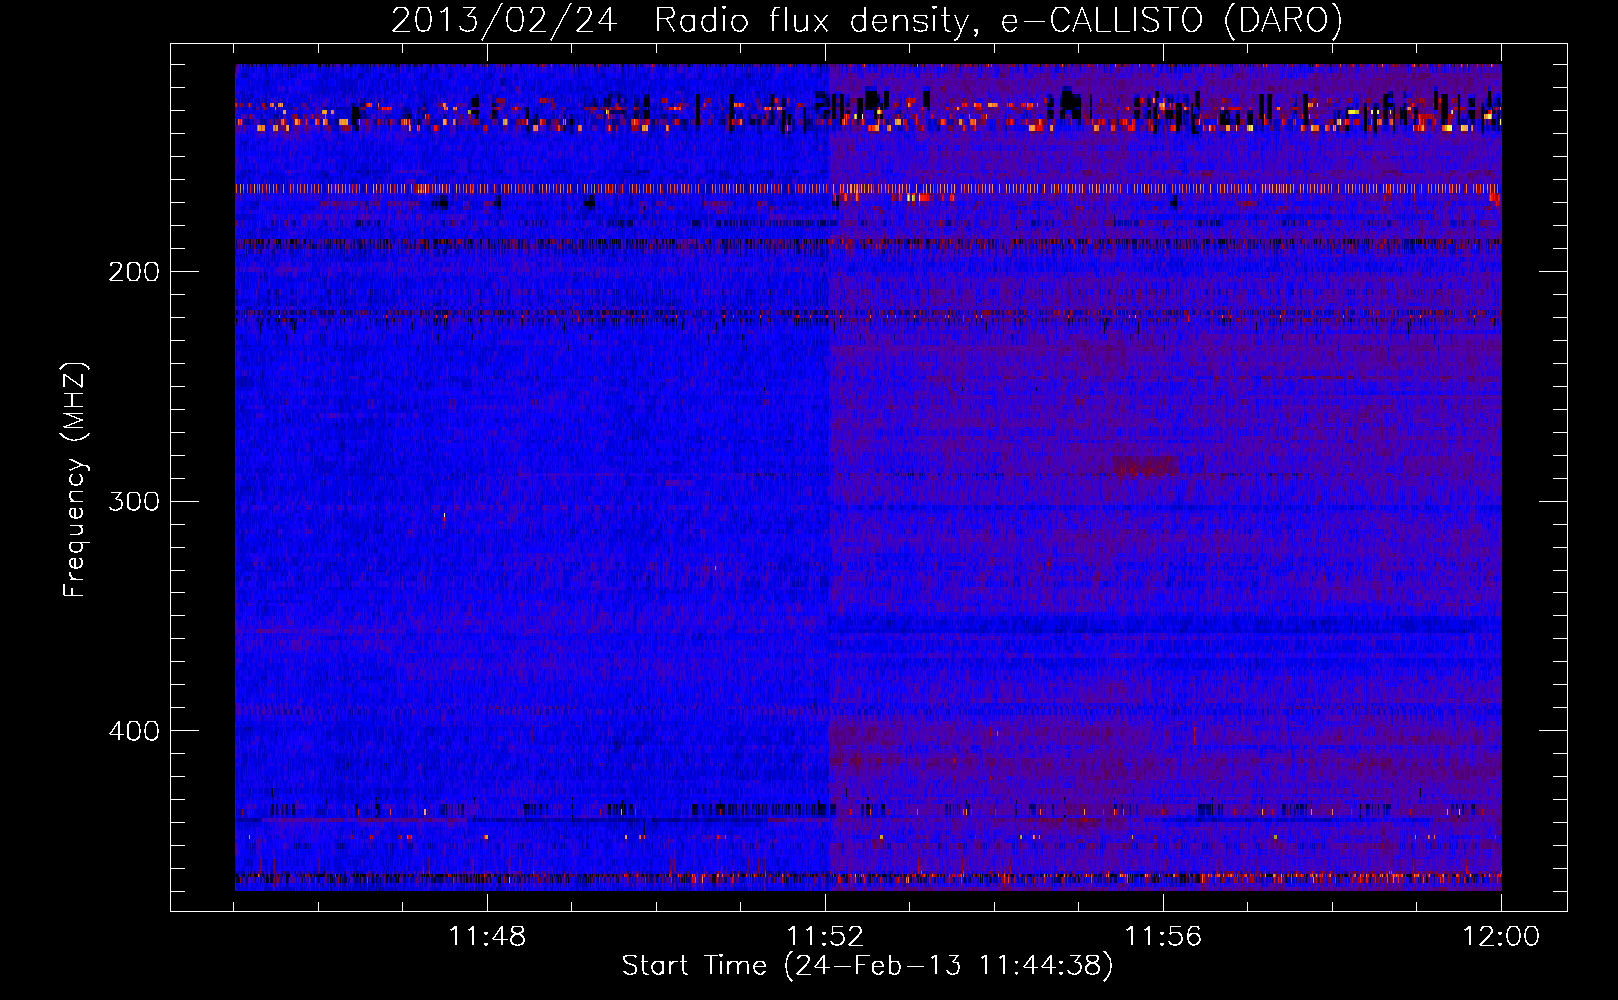1618x1000 pixels.
Task: Click the '12:00' time tick label
Action: (x=1501, y=937)
